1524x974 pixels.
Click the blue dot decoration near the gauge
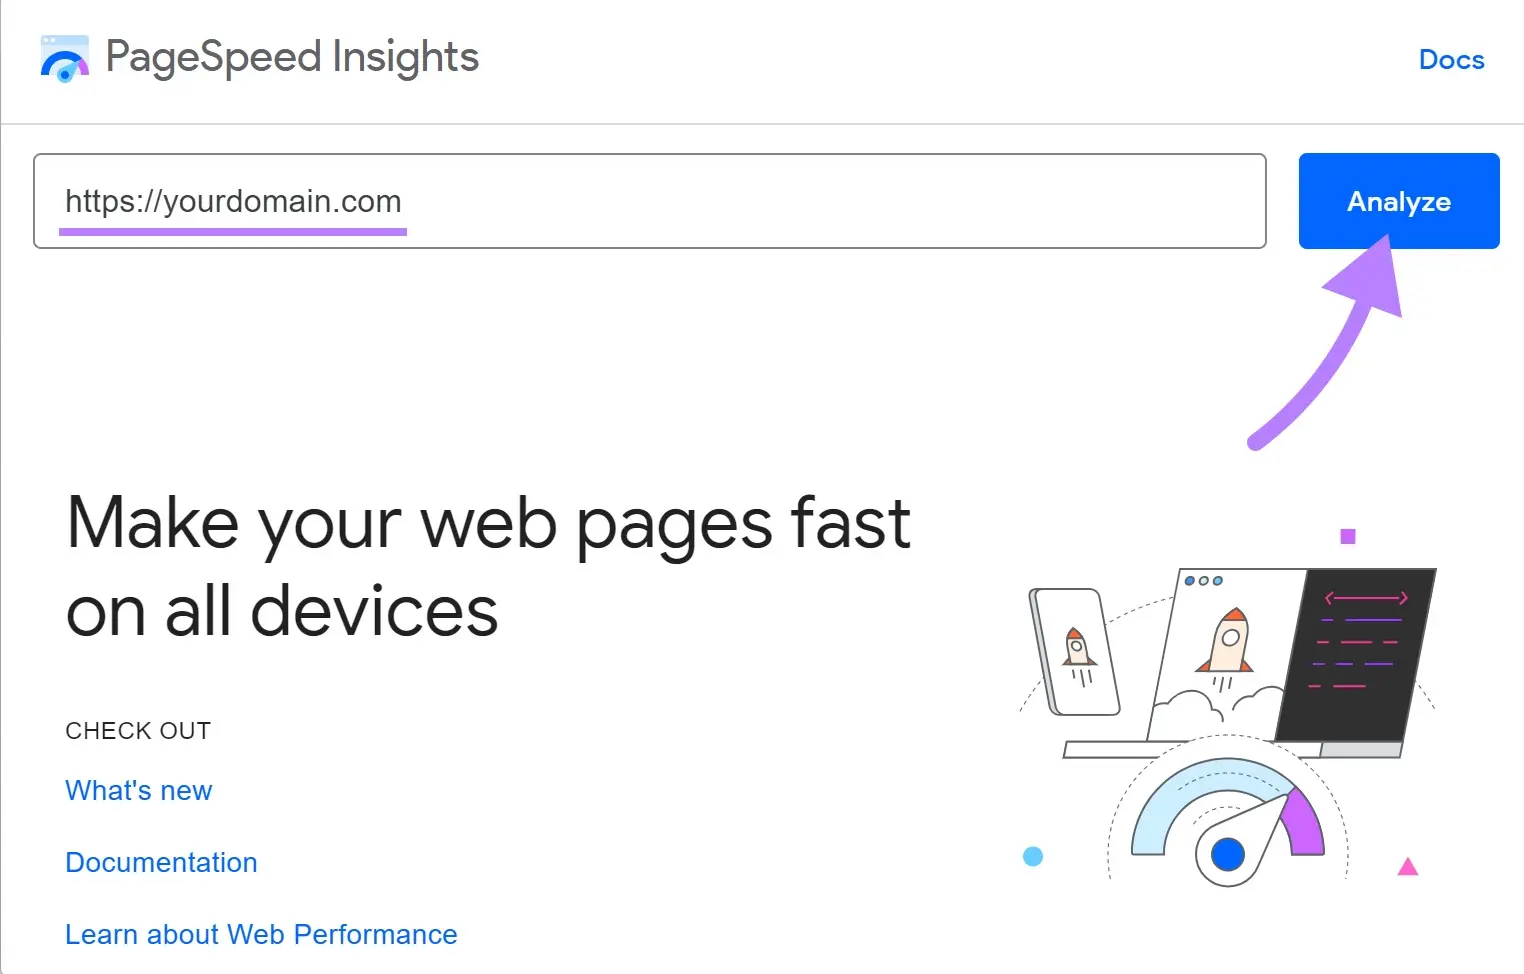(x=1033, y=856)
